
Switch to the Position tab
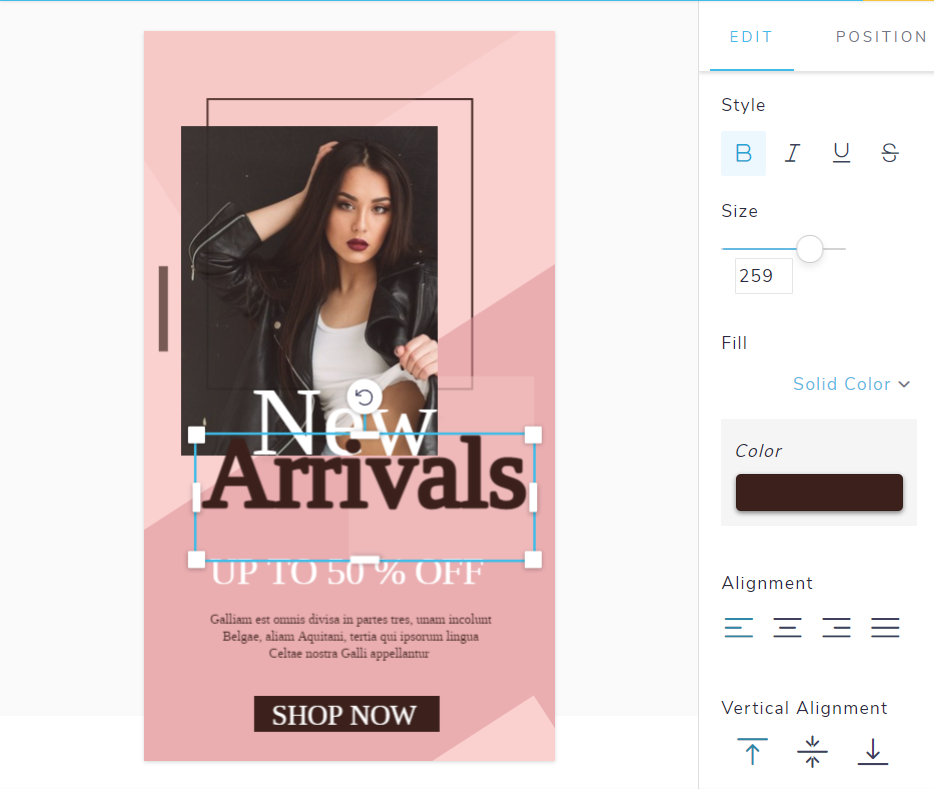[881, 37]
